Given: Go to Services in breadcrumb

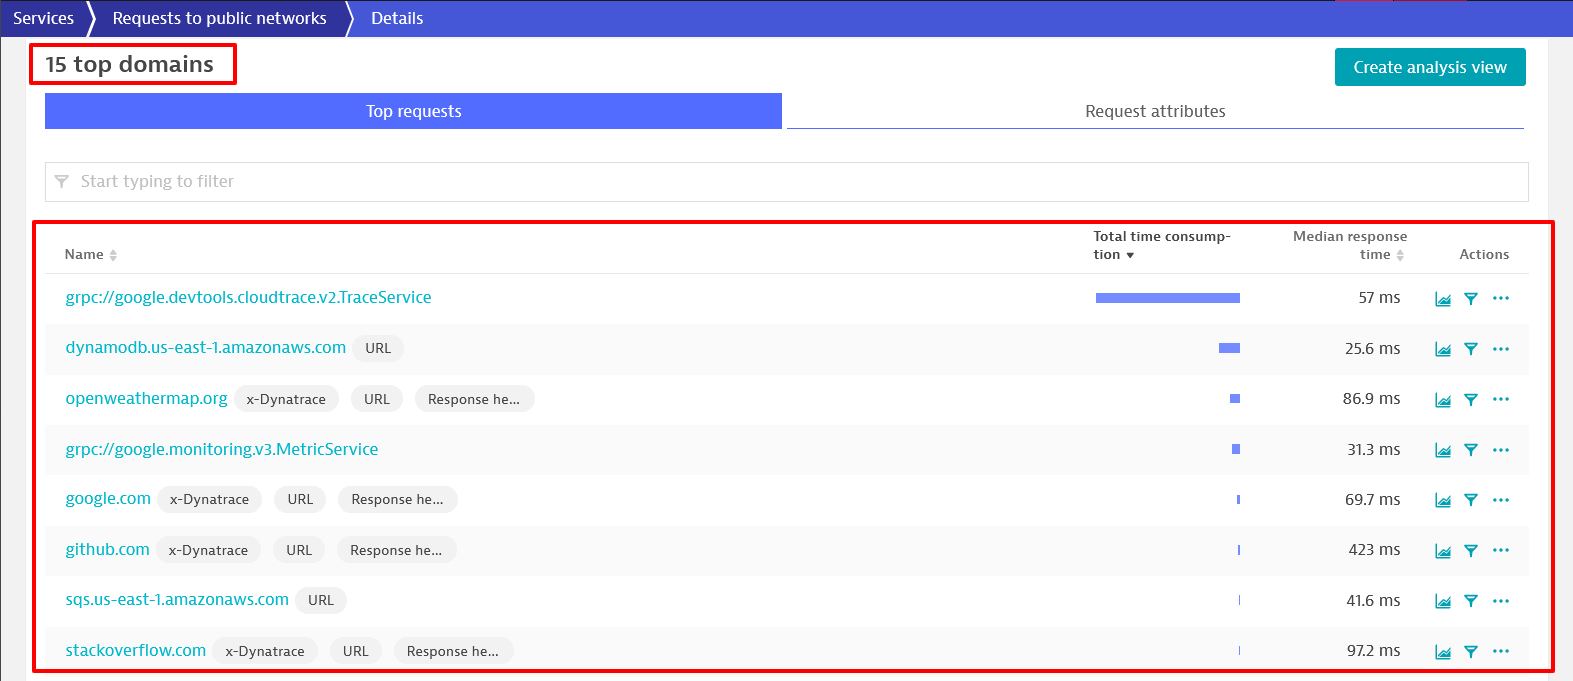Looking at the screenshot, I should [x=43, y=18].
